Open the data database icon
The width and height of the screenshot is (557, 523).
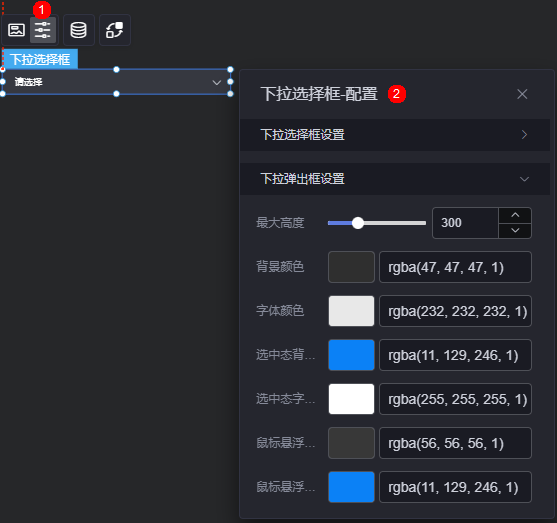79,30
